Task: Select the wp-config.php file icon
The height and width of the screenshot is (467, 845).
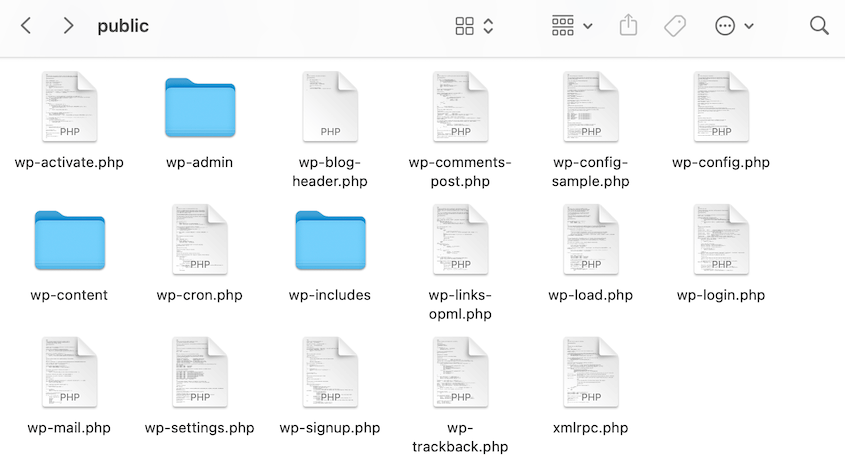Action: tap(722, 107)
